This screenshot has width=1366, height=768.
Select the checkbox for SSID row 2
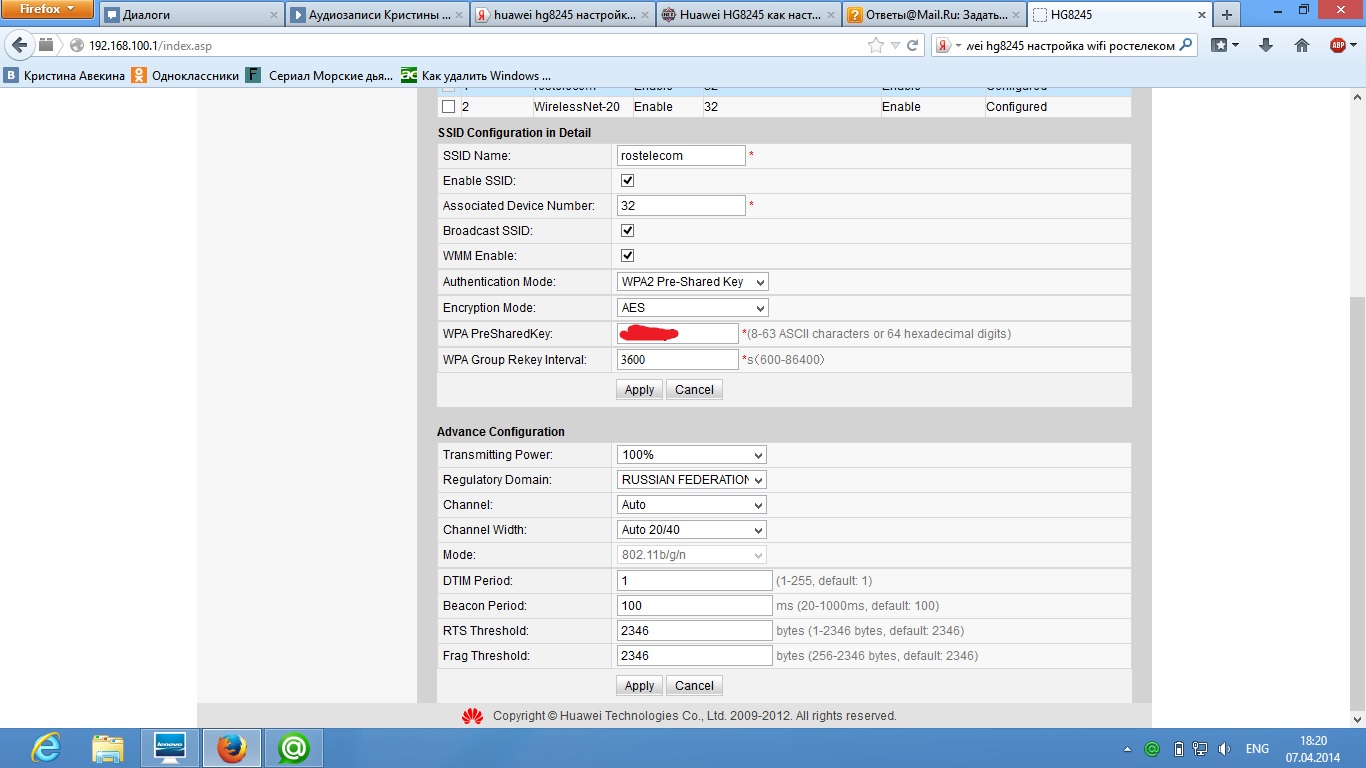tap(448, 107)
